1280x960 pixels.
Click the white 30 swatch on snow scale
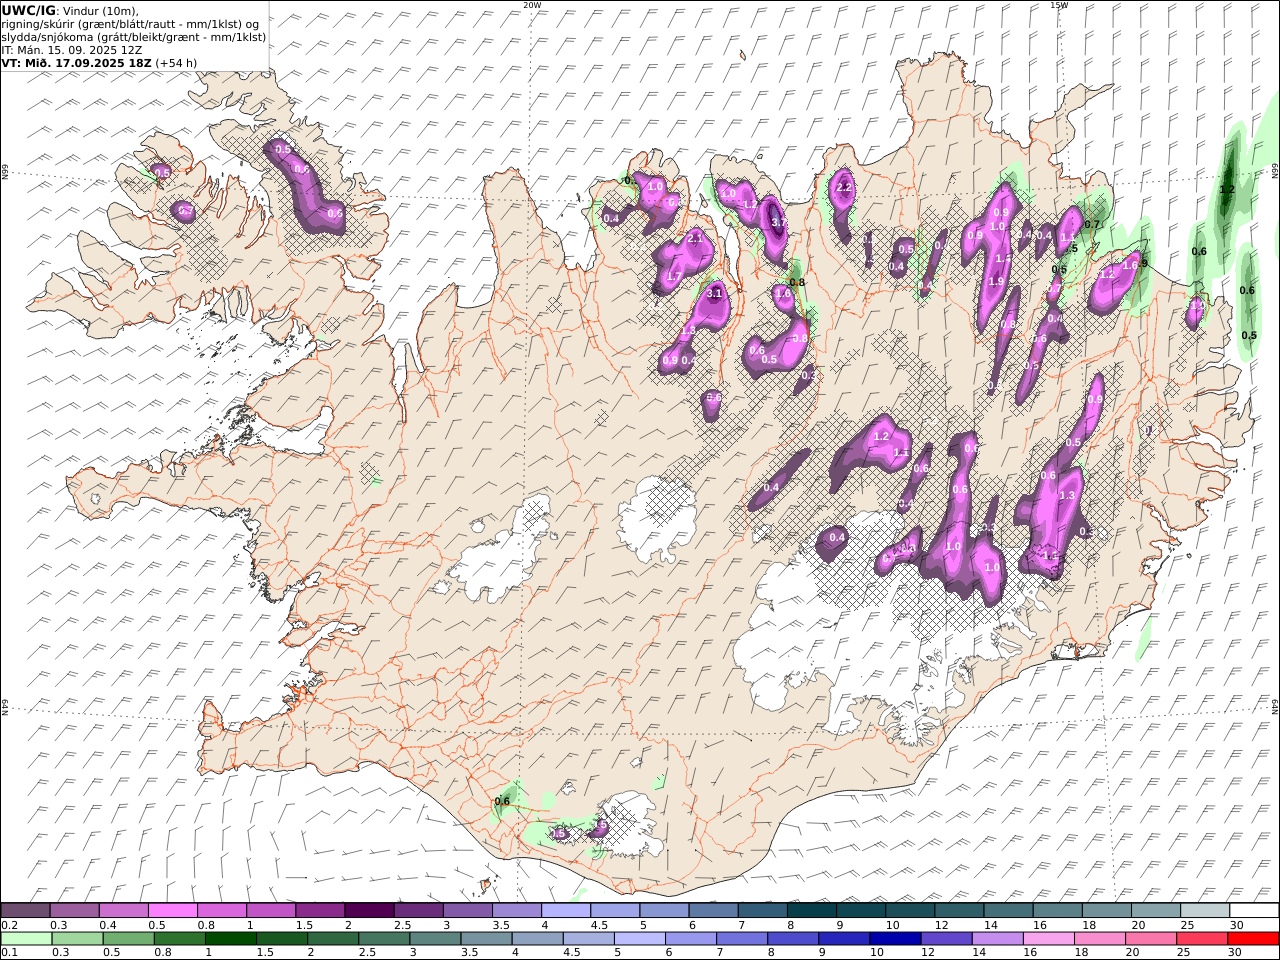click(x=1254, y=911)
